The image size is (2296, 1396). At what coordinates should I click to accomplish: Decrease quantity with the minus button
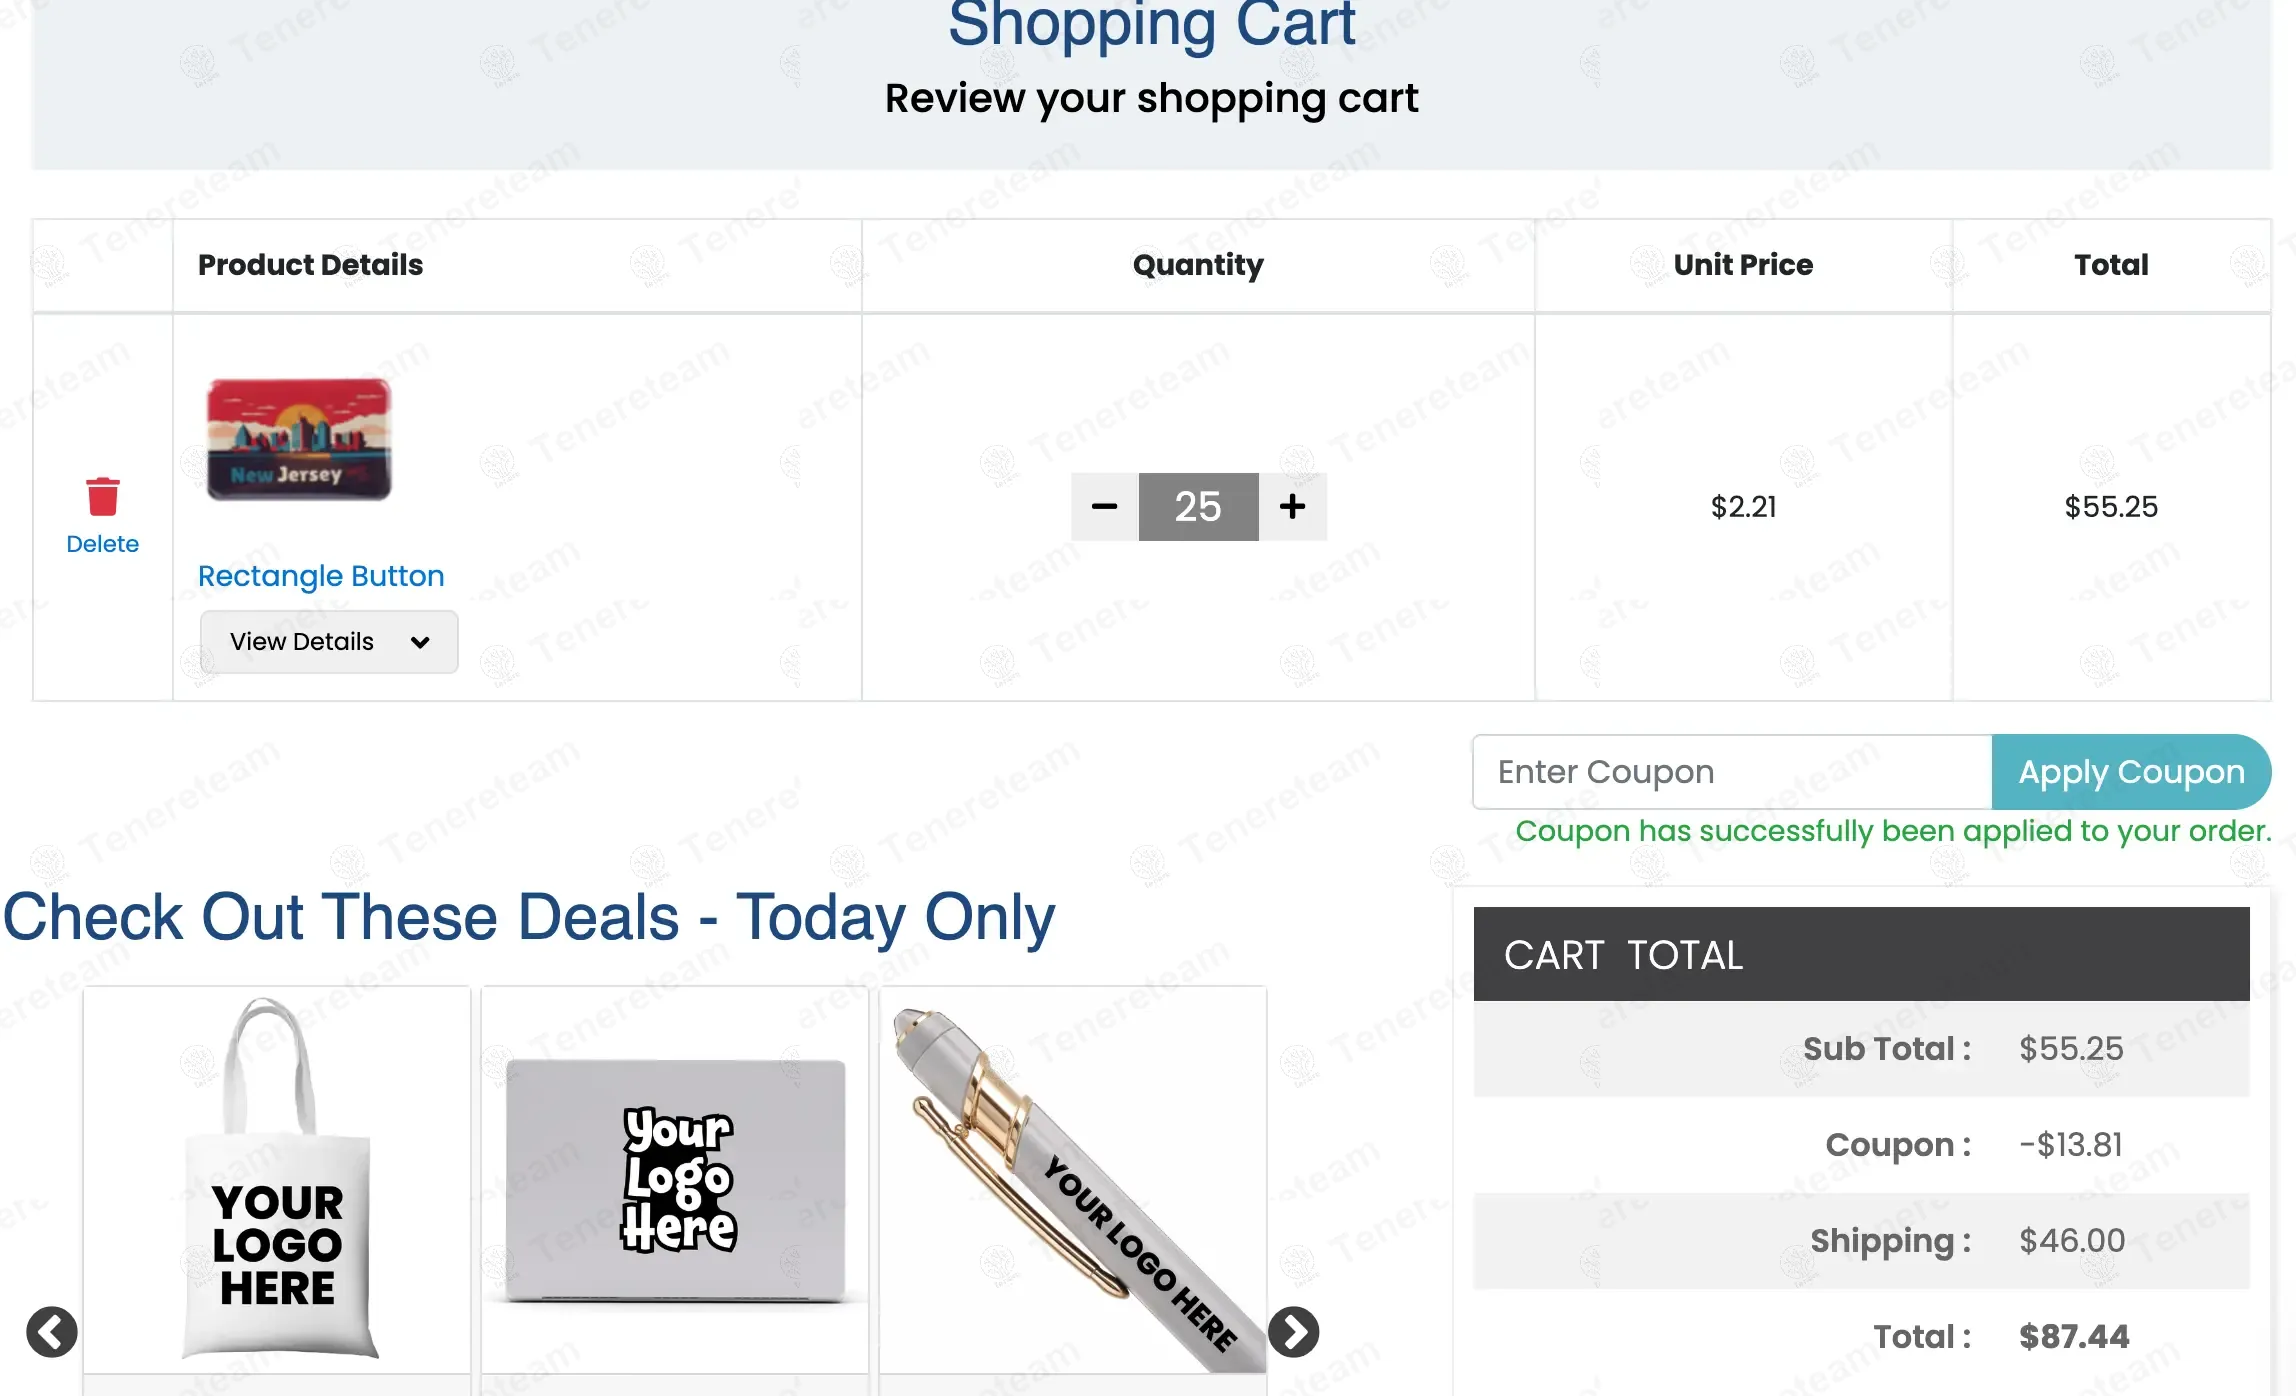[1104, 507]
